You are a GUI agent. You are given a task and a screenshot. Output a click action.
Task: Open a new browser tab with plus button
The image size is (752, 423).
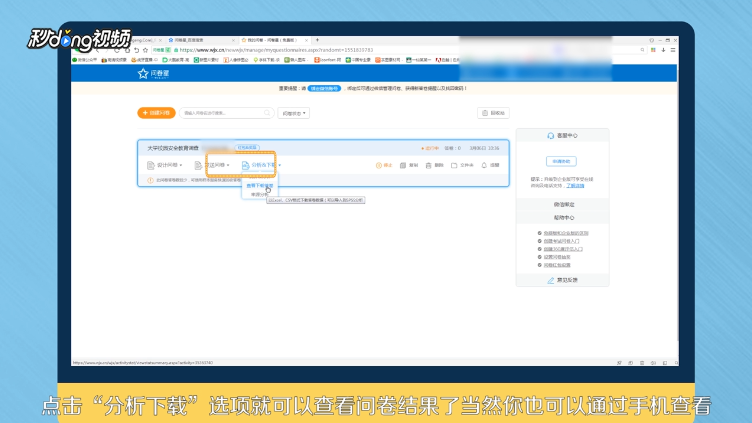(317, 40)
